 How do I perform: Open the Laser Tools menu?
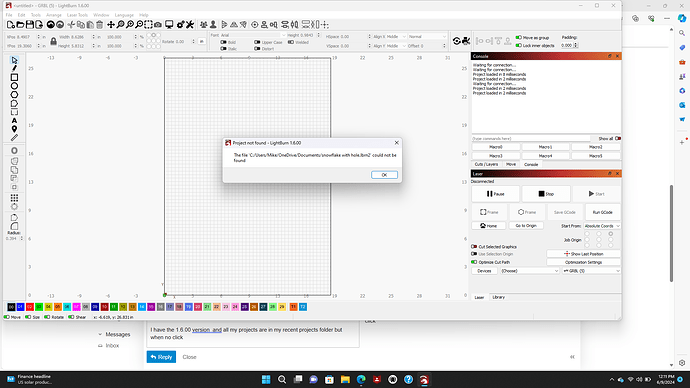point(77,15)
